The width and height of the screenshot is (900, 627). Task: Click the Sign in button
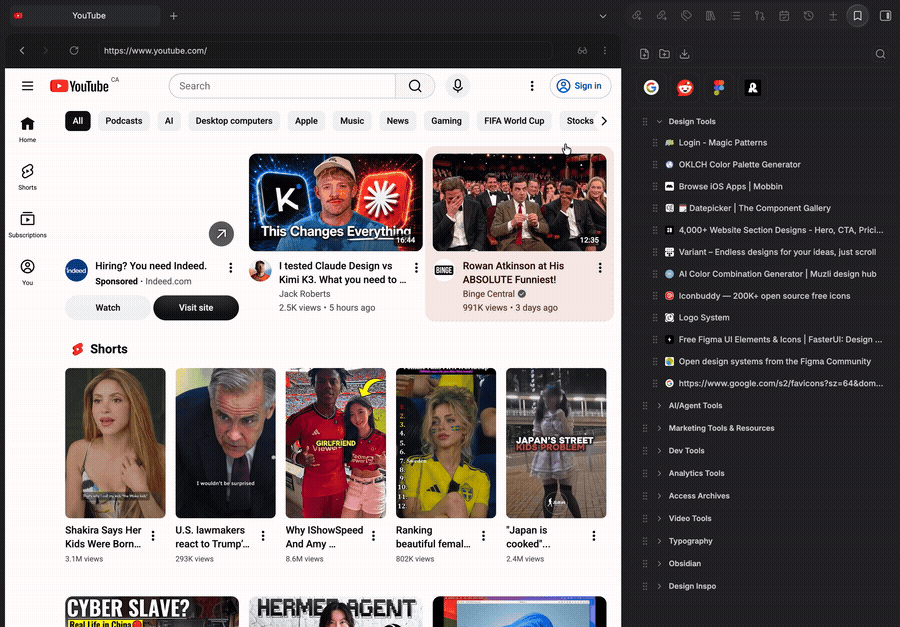pyautogui.click(x=580, y=86)
